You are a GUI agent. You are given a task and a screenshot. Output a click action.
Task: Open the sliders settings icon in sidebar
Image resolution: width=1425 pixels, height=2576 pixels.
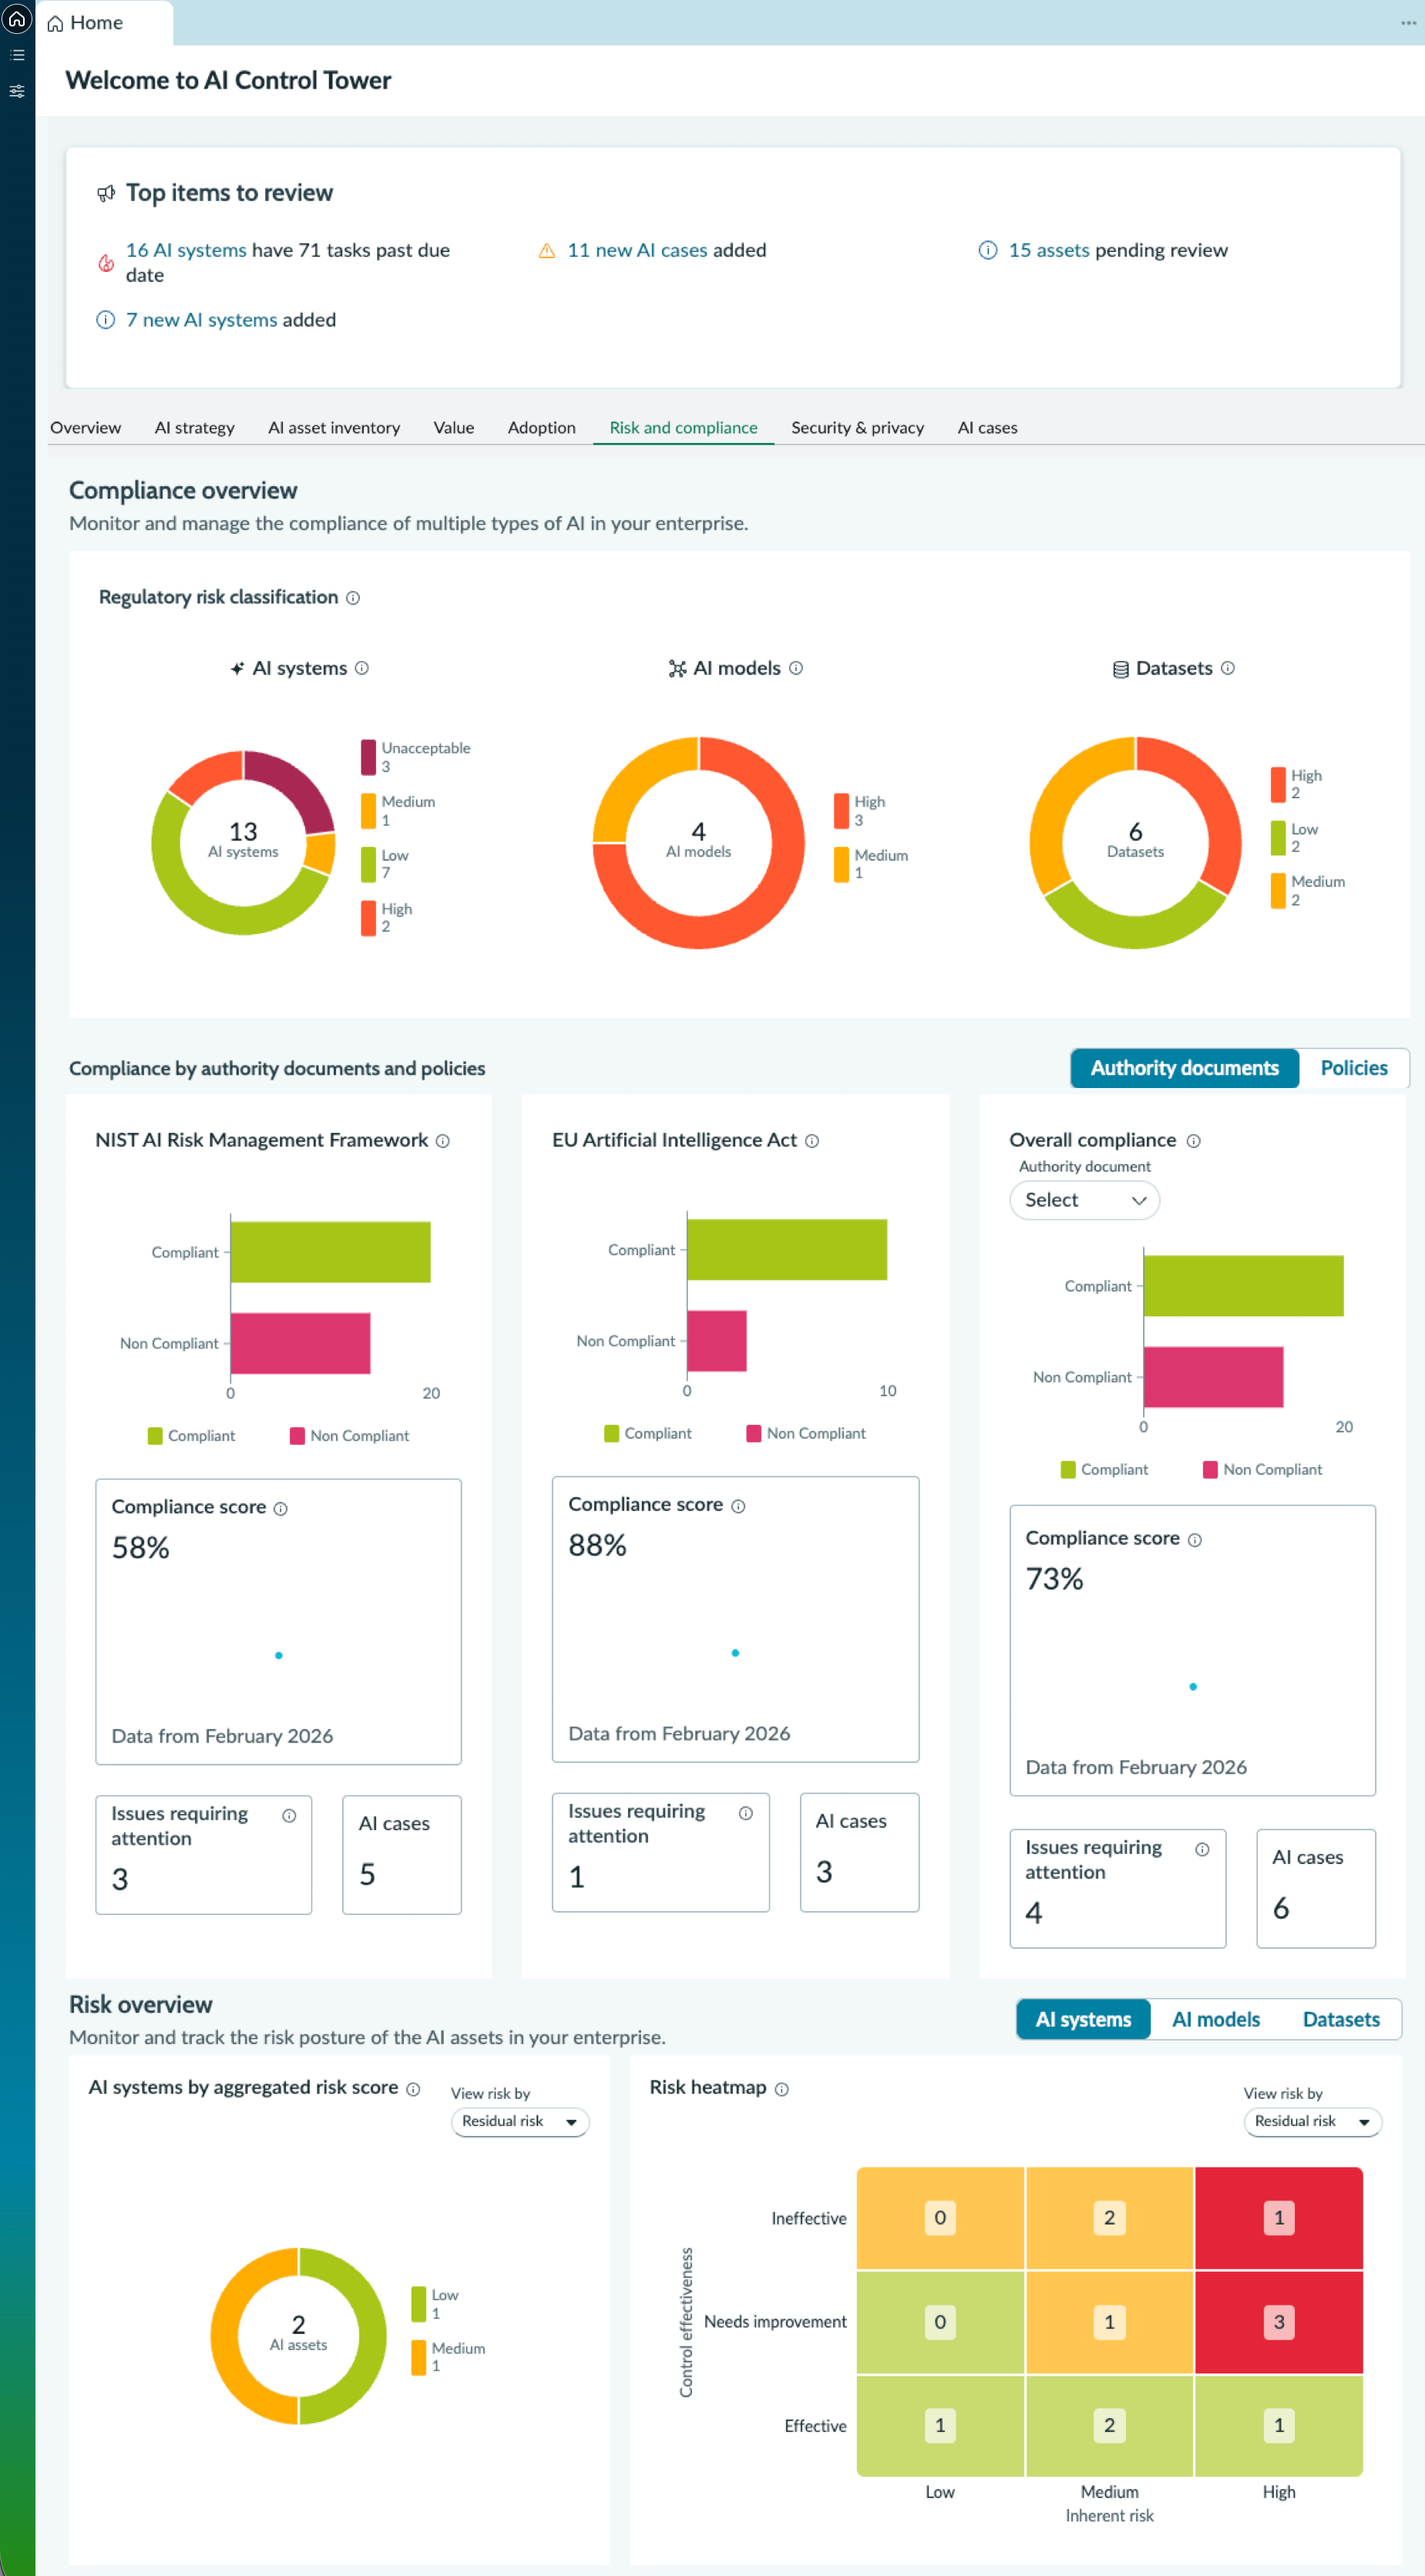tap(17, 91)
